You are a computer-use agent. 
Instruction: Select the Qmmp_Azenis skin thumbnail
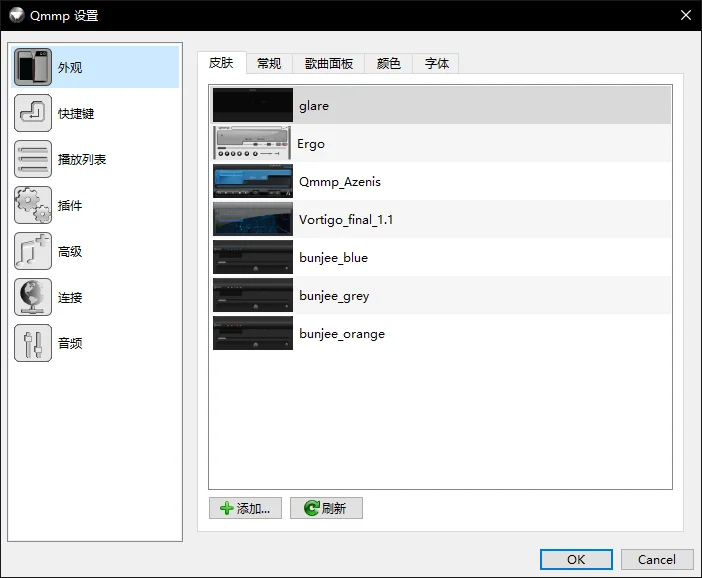253,181
